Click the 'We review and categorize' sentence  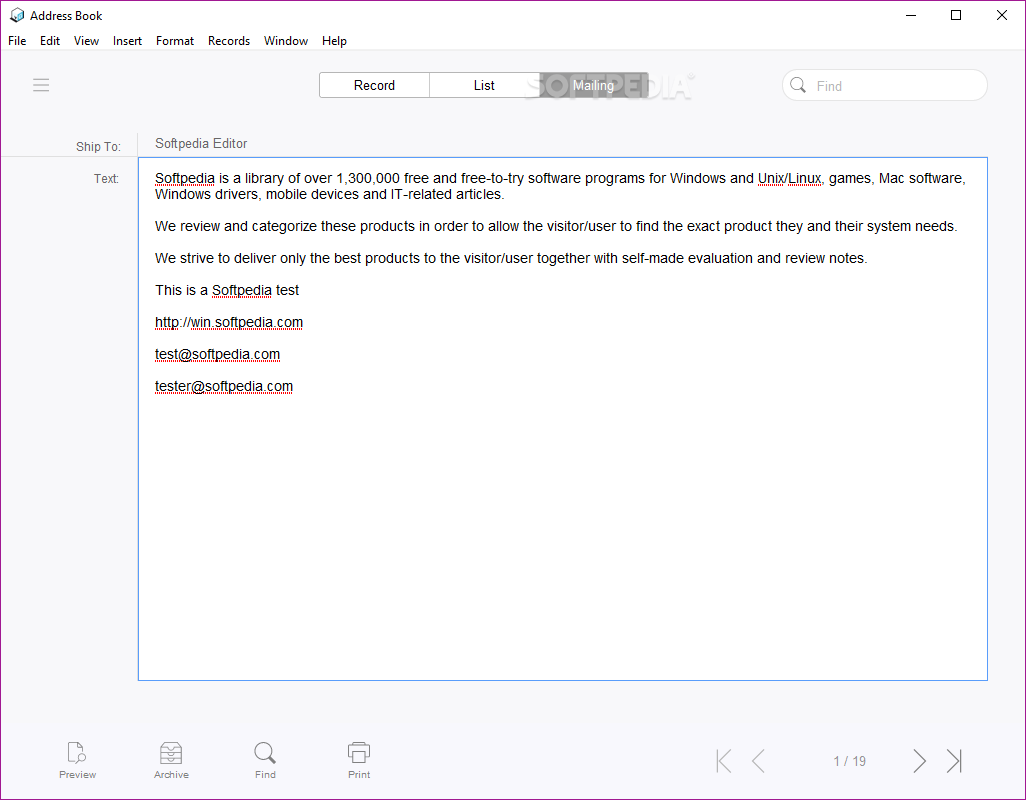(556, 226)
